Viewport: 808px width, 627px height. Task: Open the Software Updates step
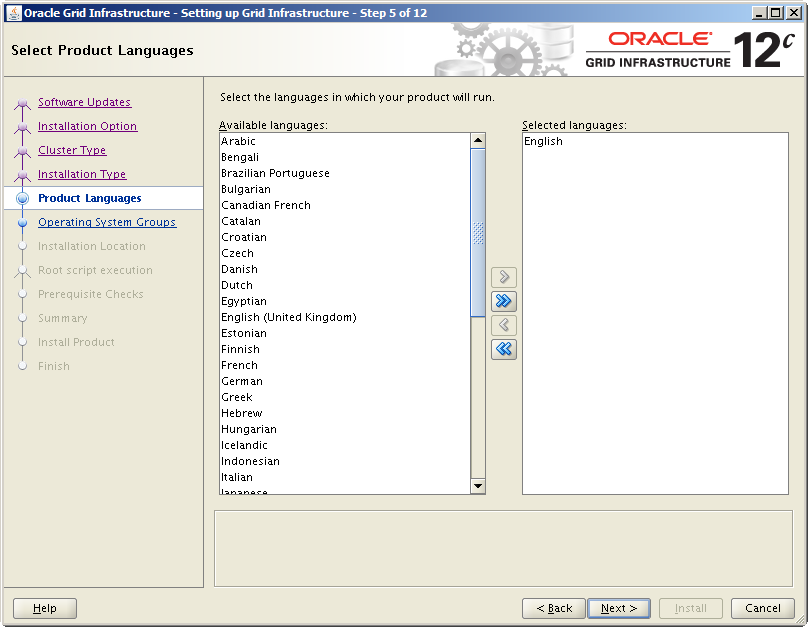[x=84, y=102]
